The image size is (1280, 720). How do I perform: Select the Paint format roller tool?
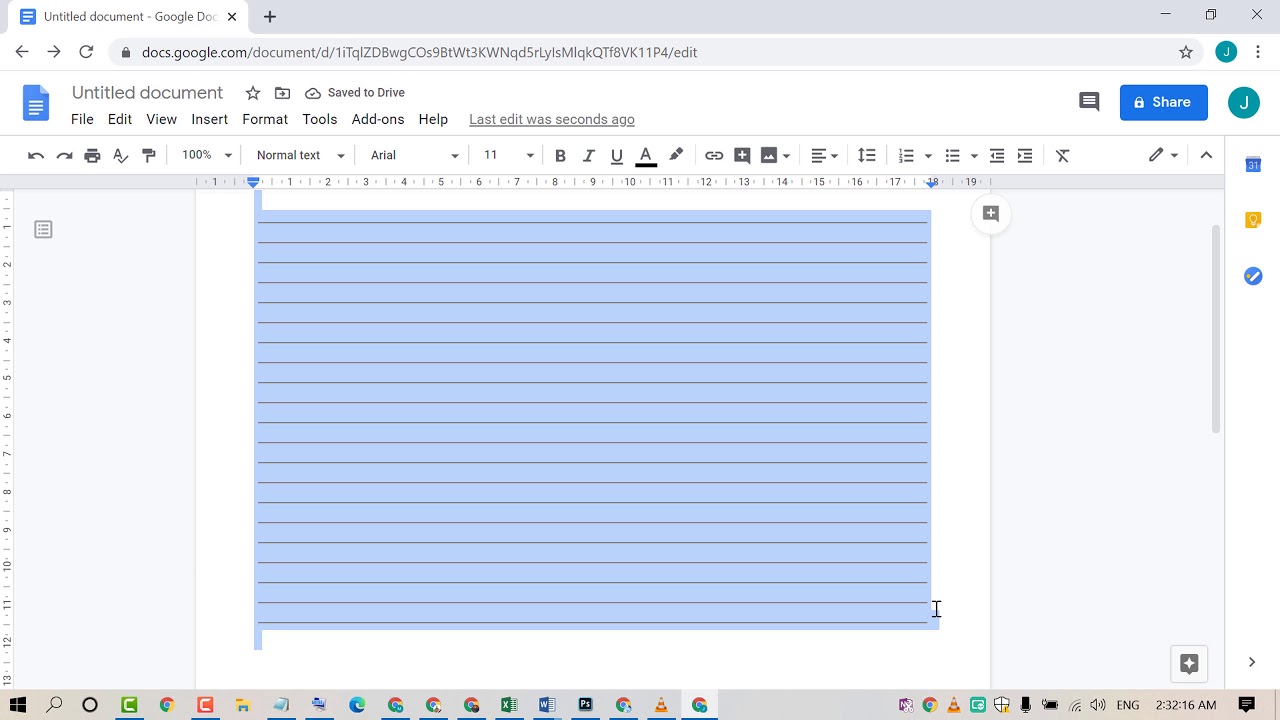tap(149, 155)
